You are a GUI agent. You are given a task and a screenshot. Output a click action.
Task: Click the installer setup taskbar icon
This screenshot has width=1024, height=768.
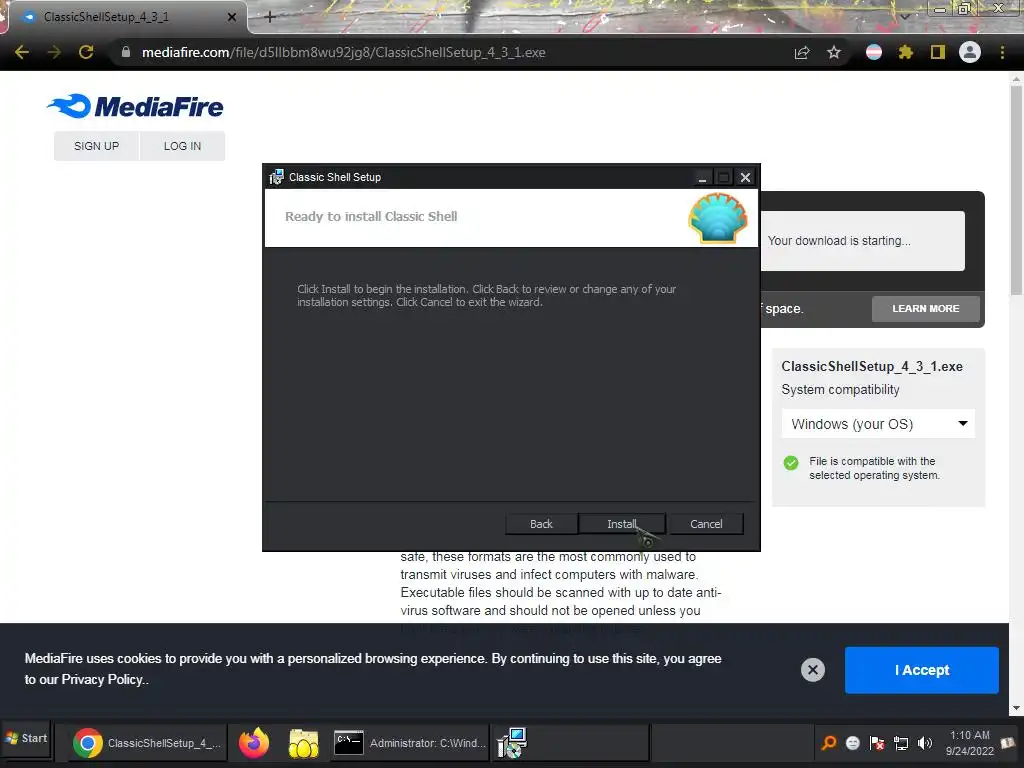click(512, 743)
